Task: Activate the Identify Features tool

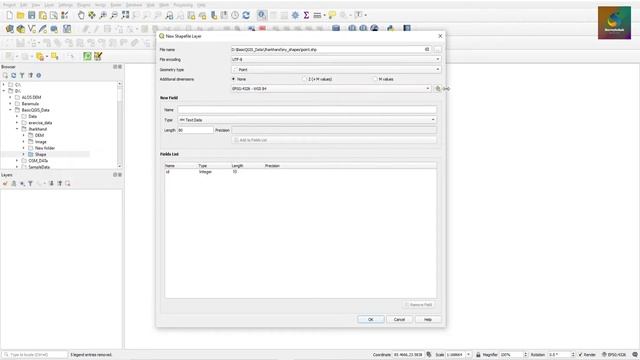Action: 262,16
